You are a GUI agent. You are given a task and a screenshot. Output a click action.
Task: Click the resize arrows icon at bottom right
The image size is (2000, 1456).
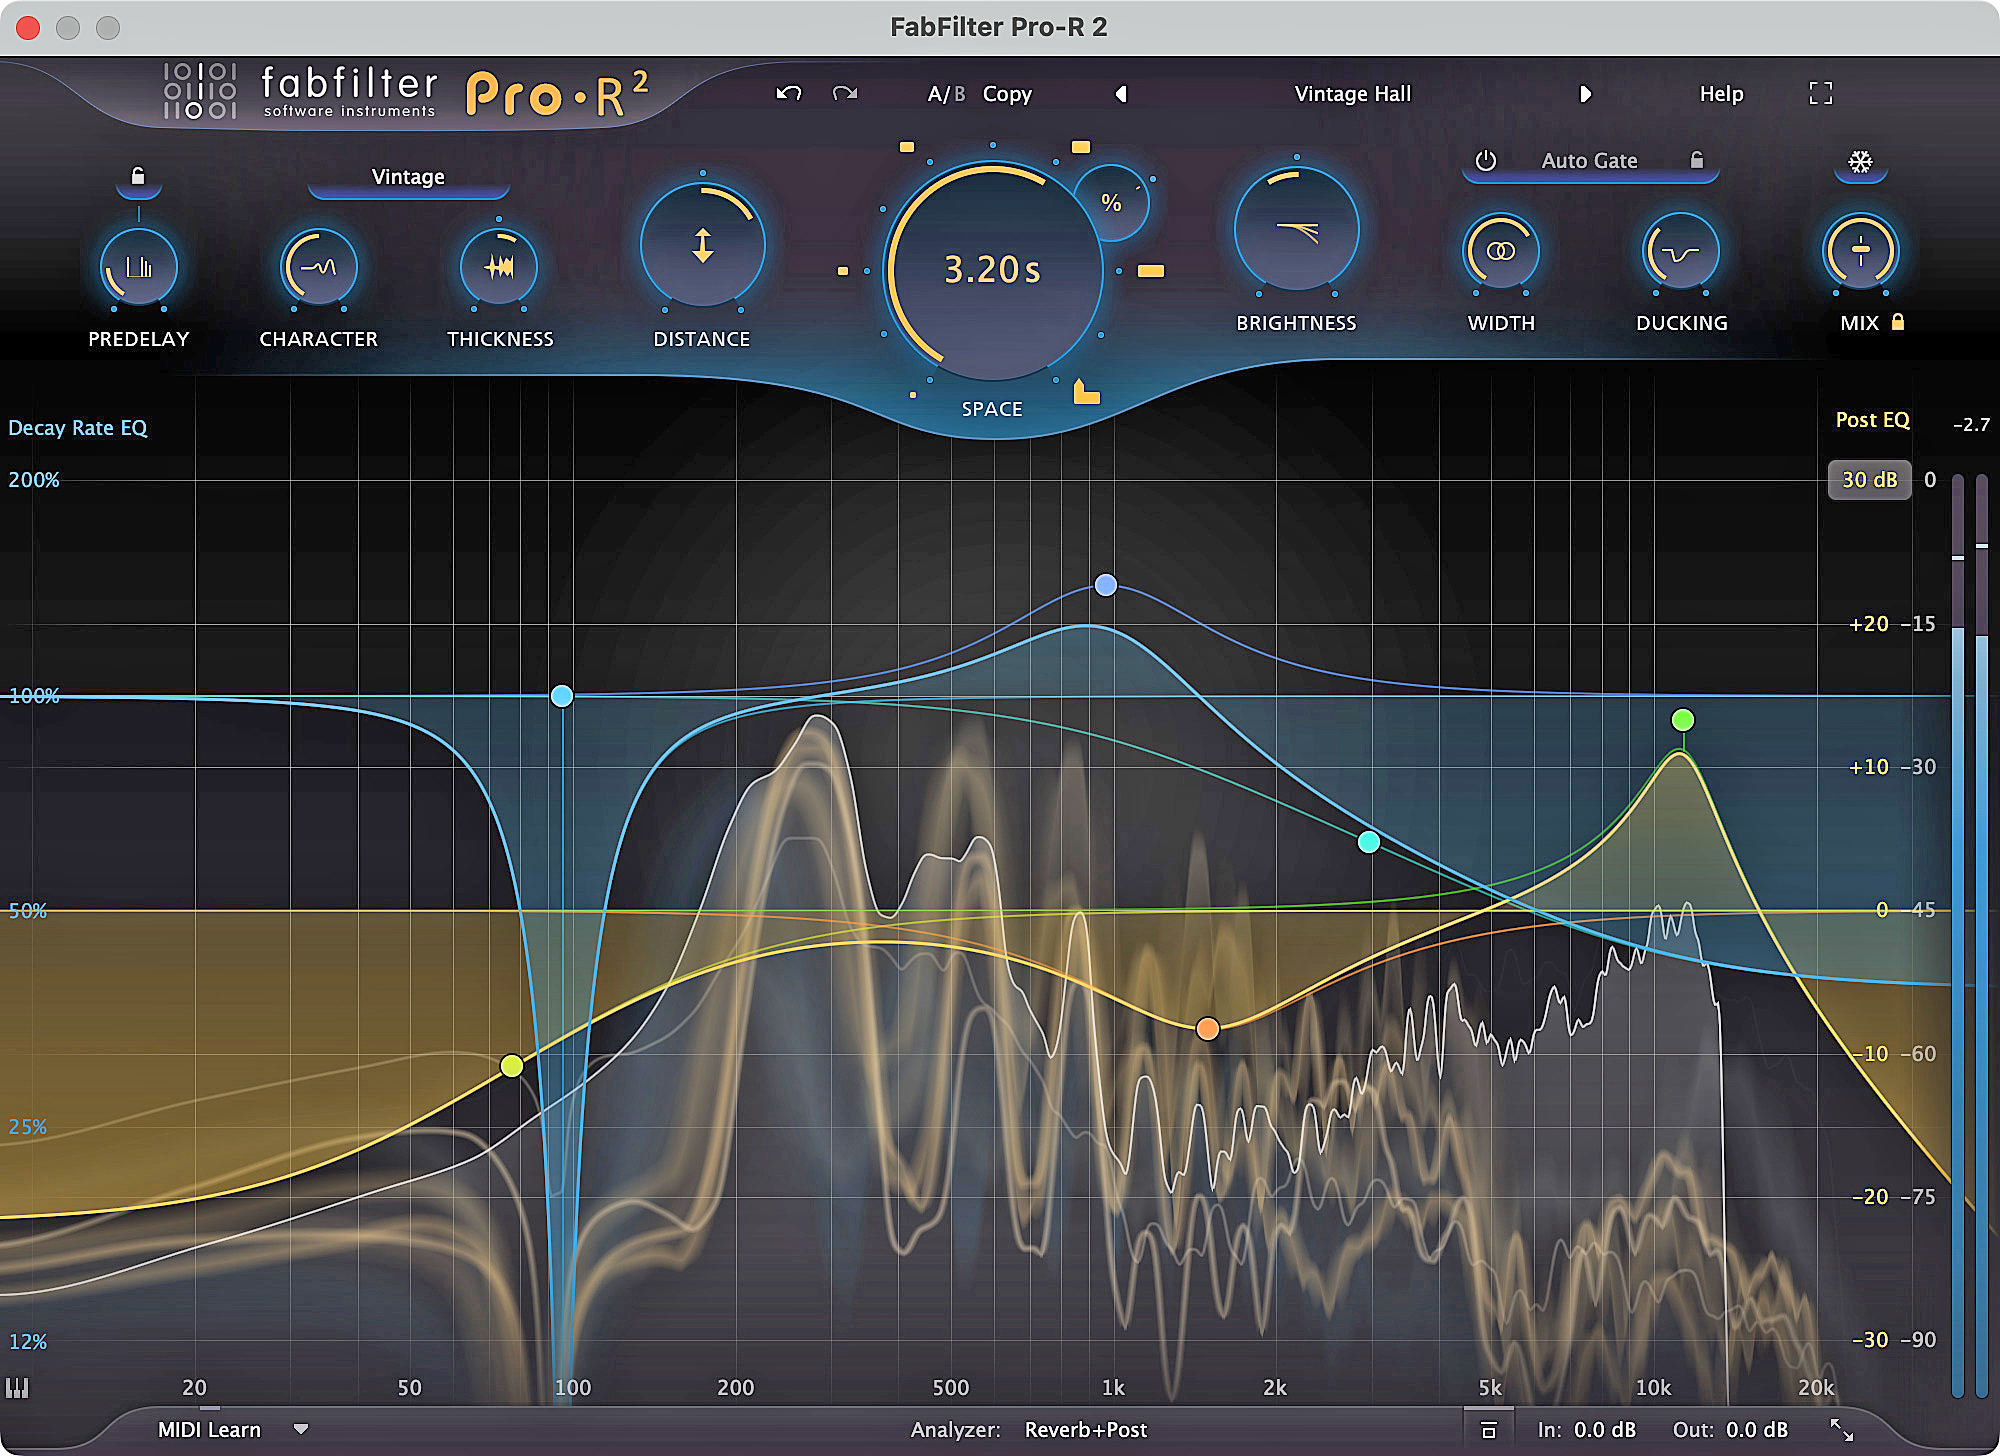click(1841, 1429)
